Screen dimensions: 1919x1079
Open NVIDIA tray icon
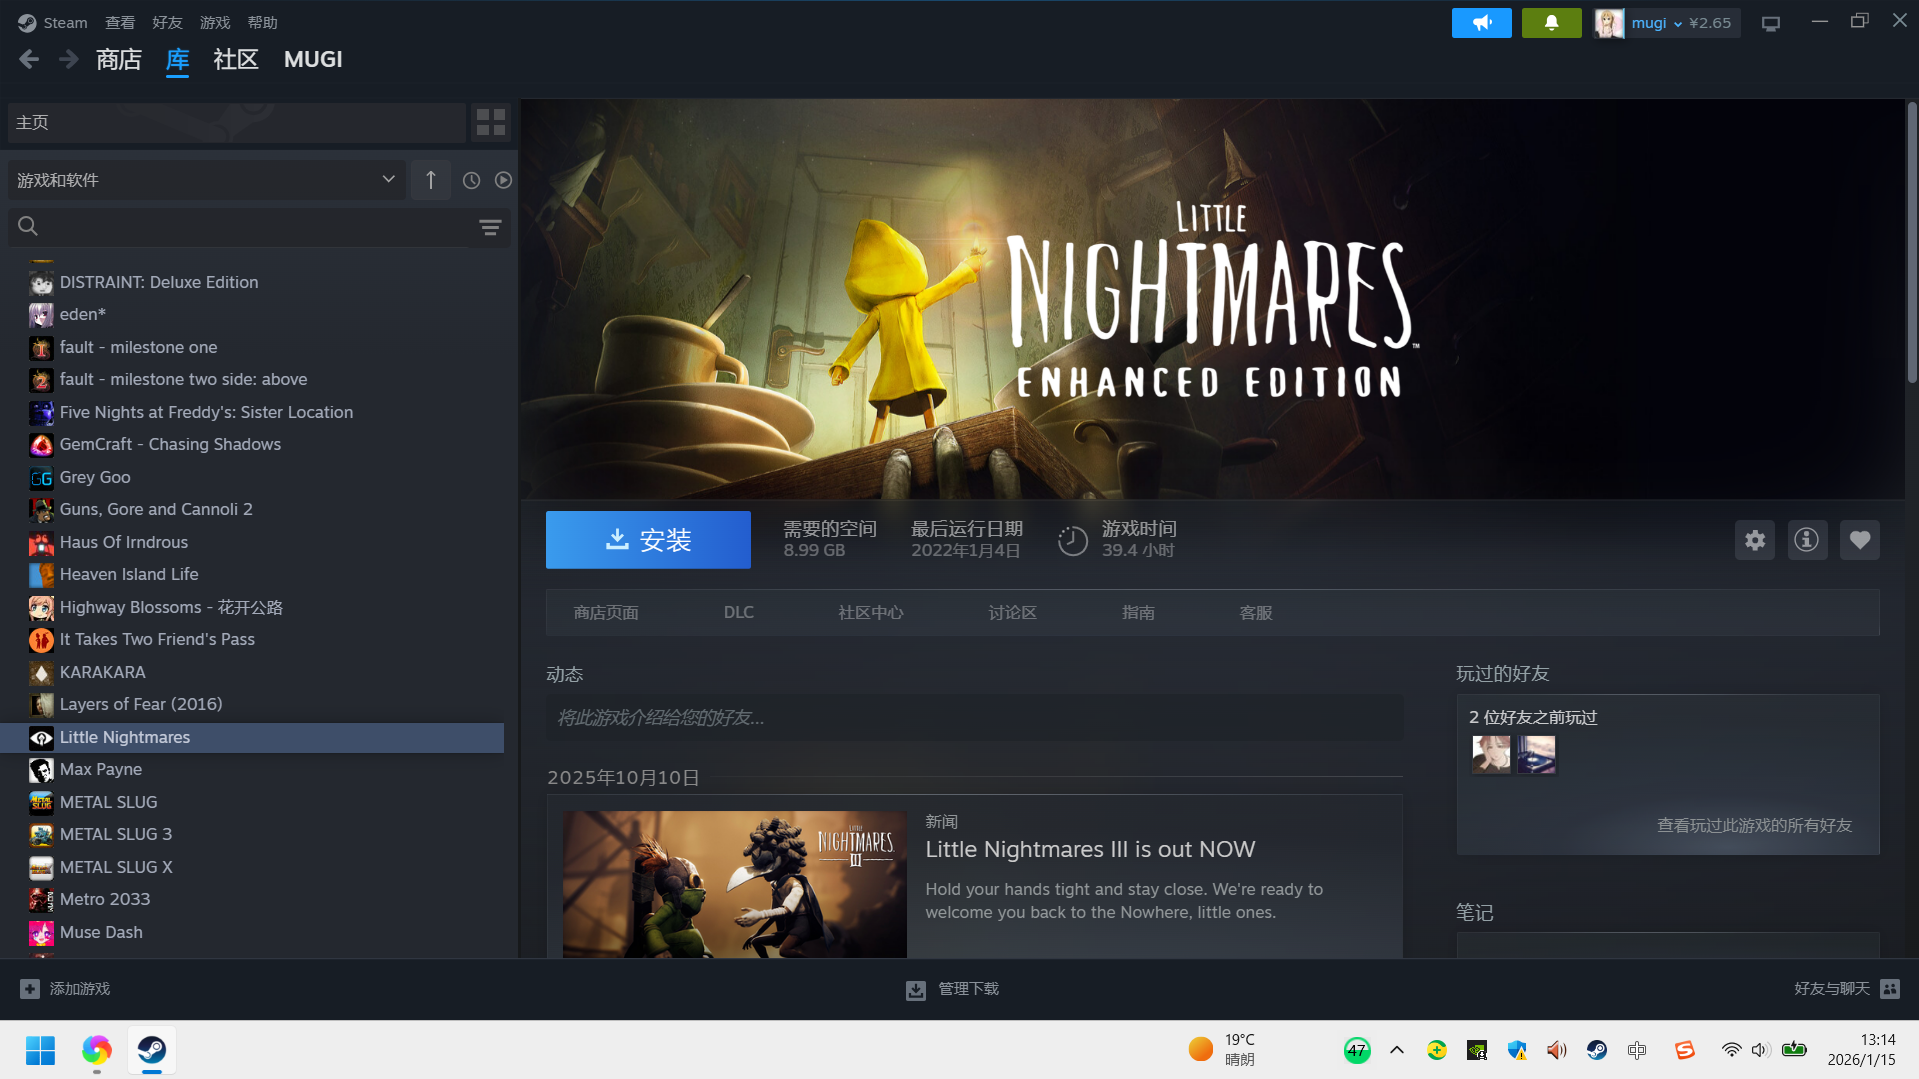point(1477,1050)
